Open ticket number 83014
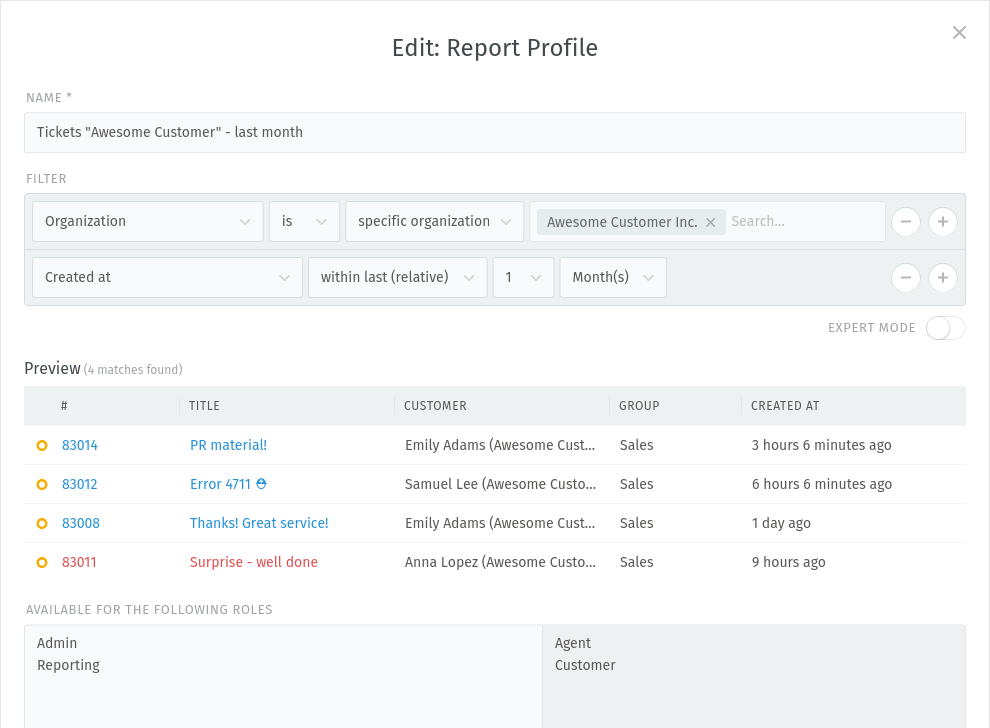 (x=80, y=445)
